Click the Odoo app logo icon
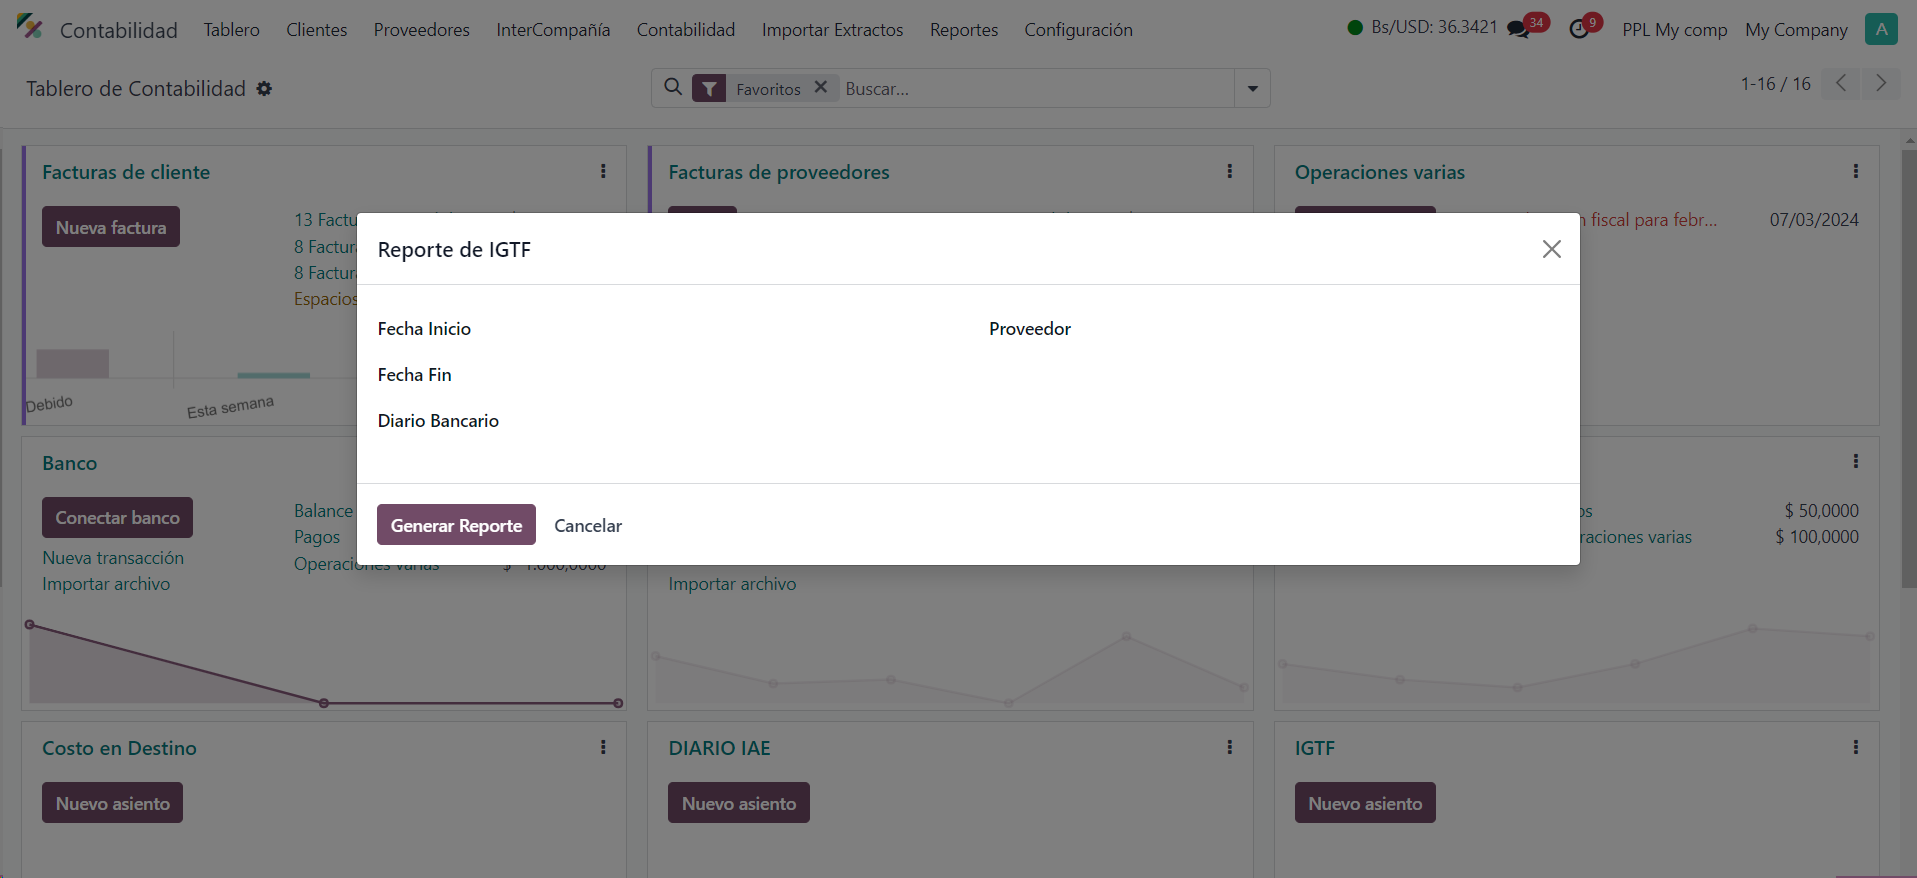The height and width of the screenshot is (878, 1917). [x=30, y=28]
